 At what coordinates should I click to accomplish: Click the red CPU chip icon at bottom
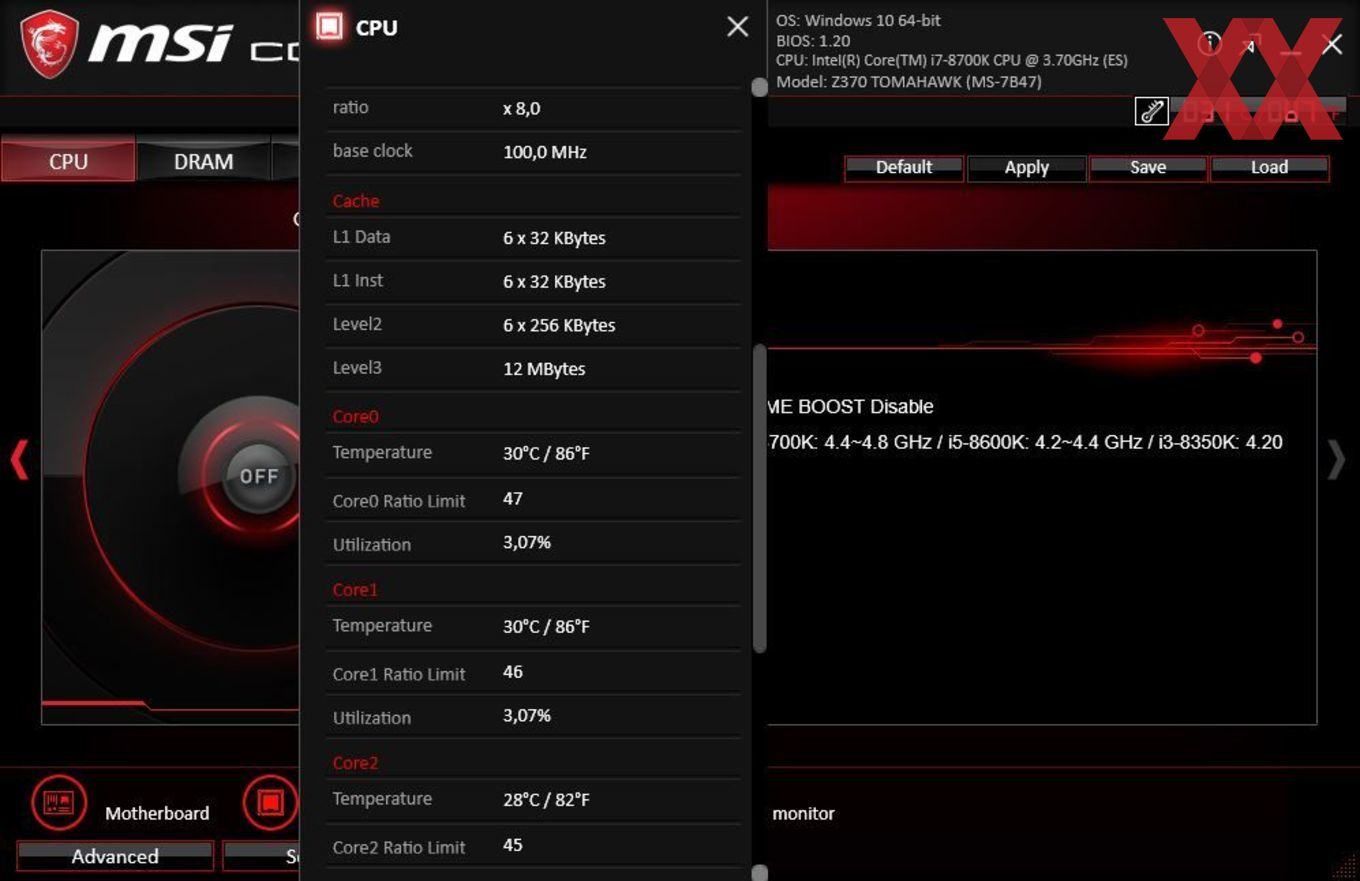(x=270, y=802)
